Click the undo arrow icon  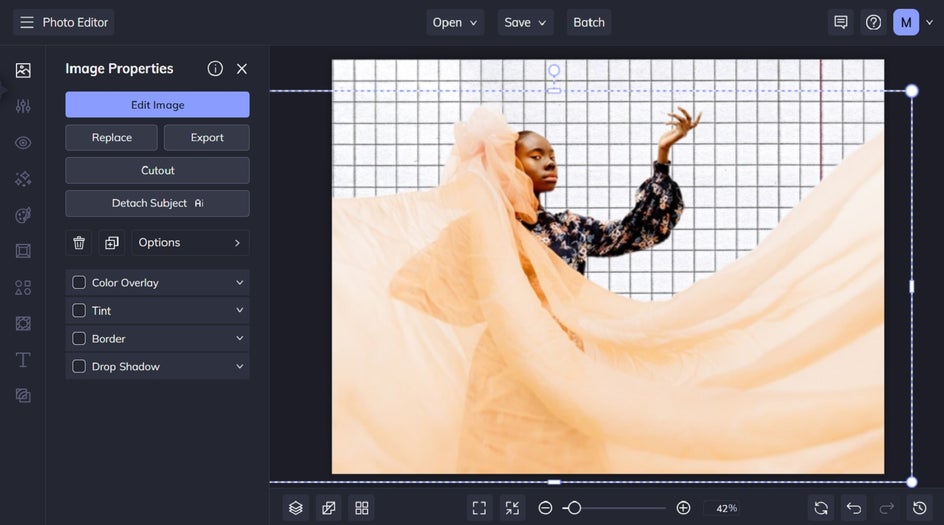[x=853, y=508]
